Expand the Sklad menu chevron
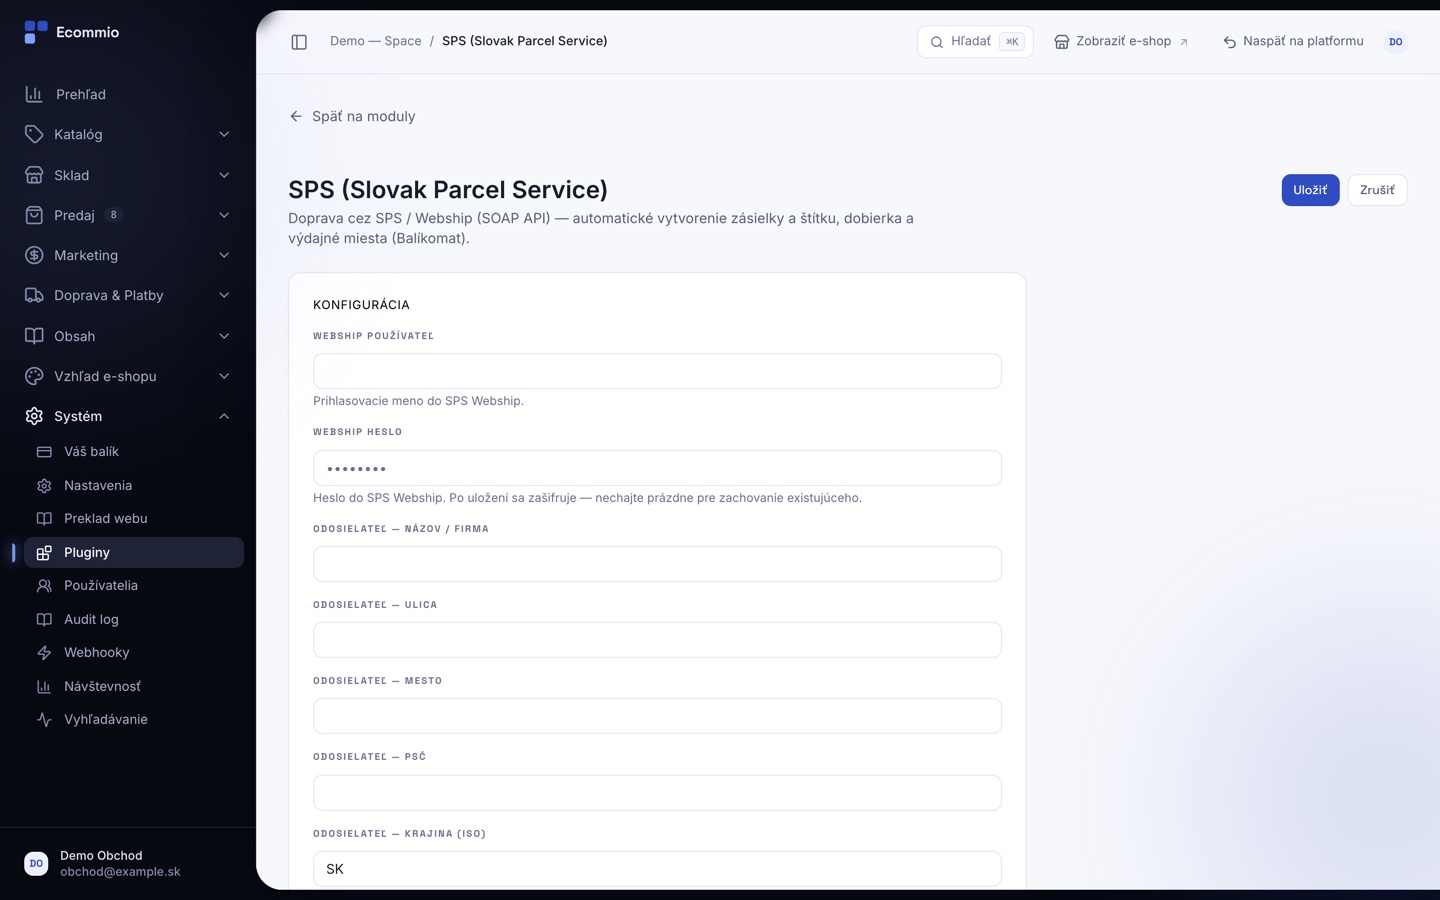The width and height of the screenshot is (1440, 900). [x=224, y=175]
